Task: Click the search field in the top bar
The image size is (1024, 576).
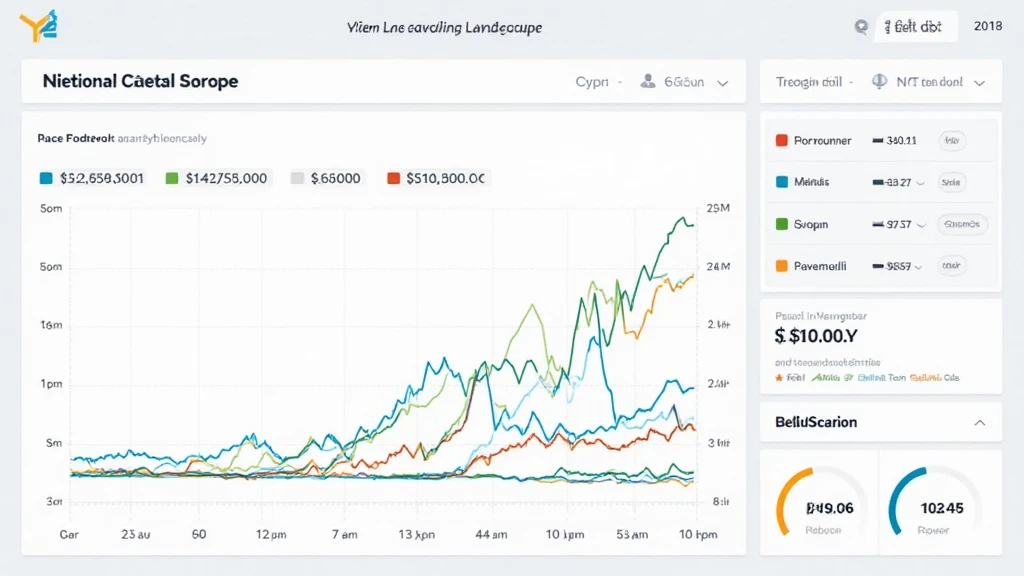Action: click(916, 28)
